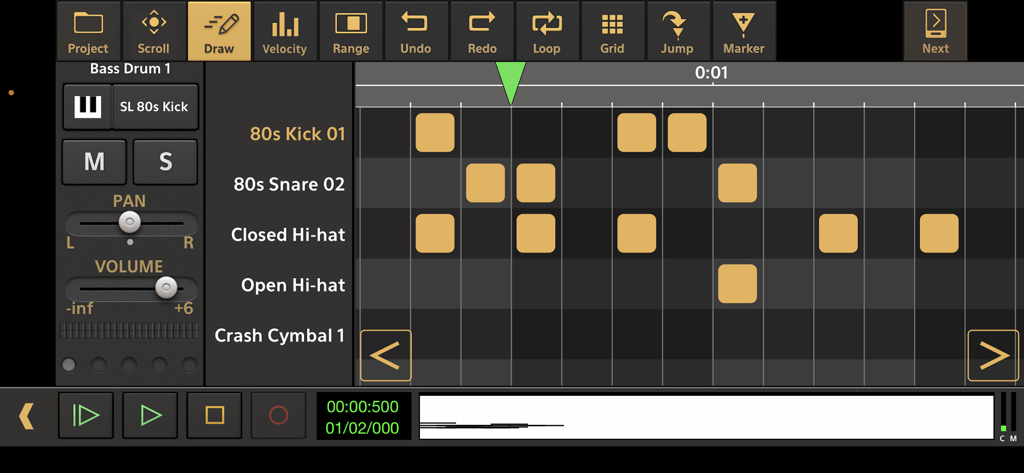1024x473 pixels.
Task: Solo the Bass Drum 1 track
Action: pyautogui.click(x=165, y=162)
